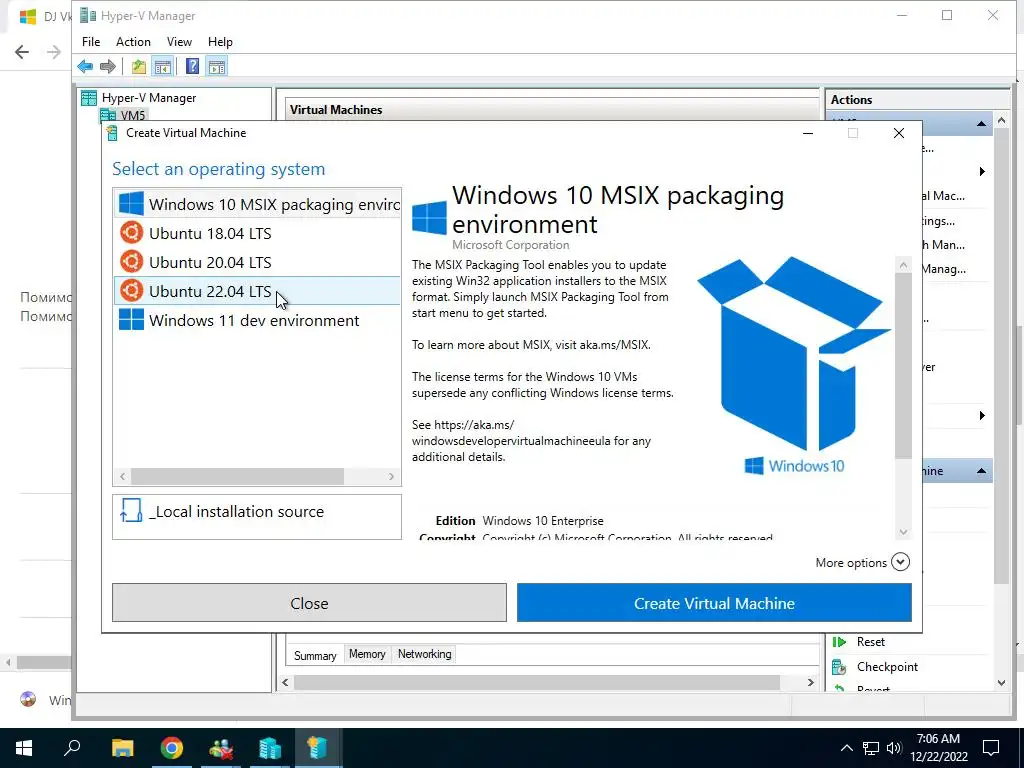Screen dimensions: 1024x768
Task: Collapse the virtual machine section in Actions pane
Action: tap(981, 471)
